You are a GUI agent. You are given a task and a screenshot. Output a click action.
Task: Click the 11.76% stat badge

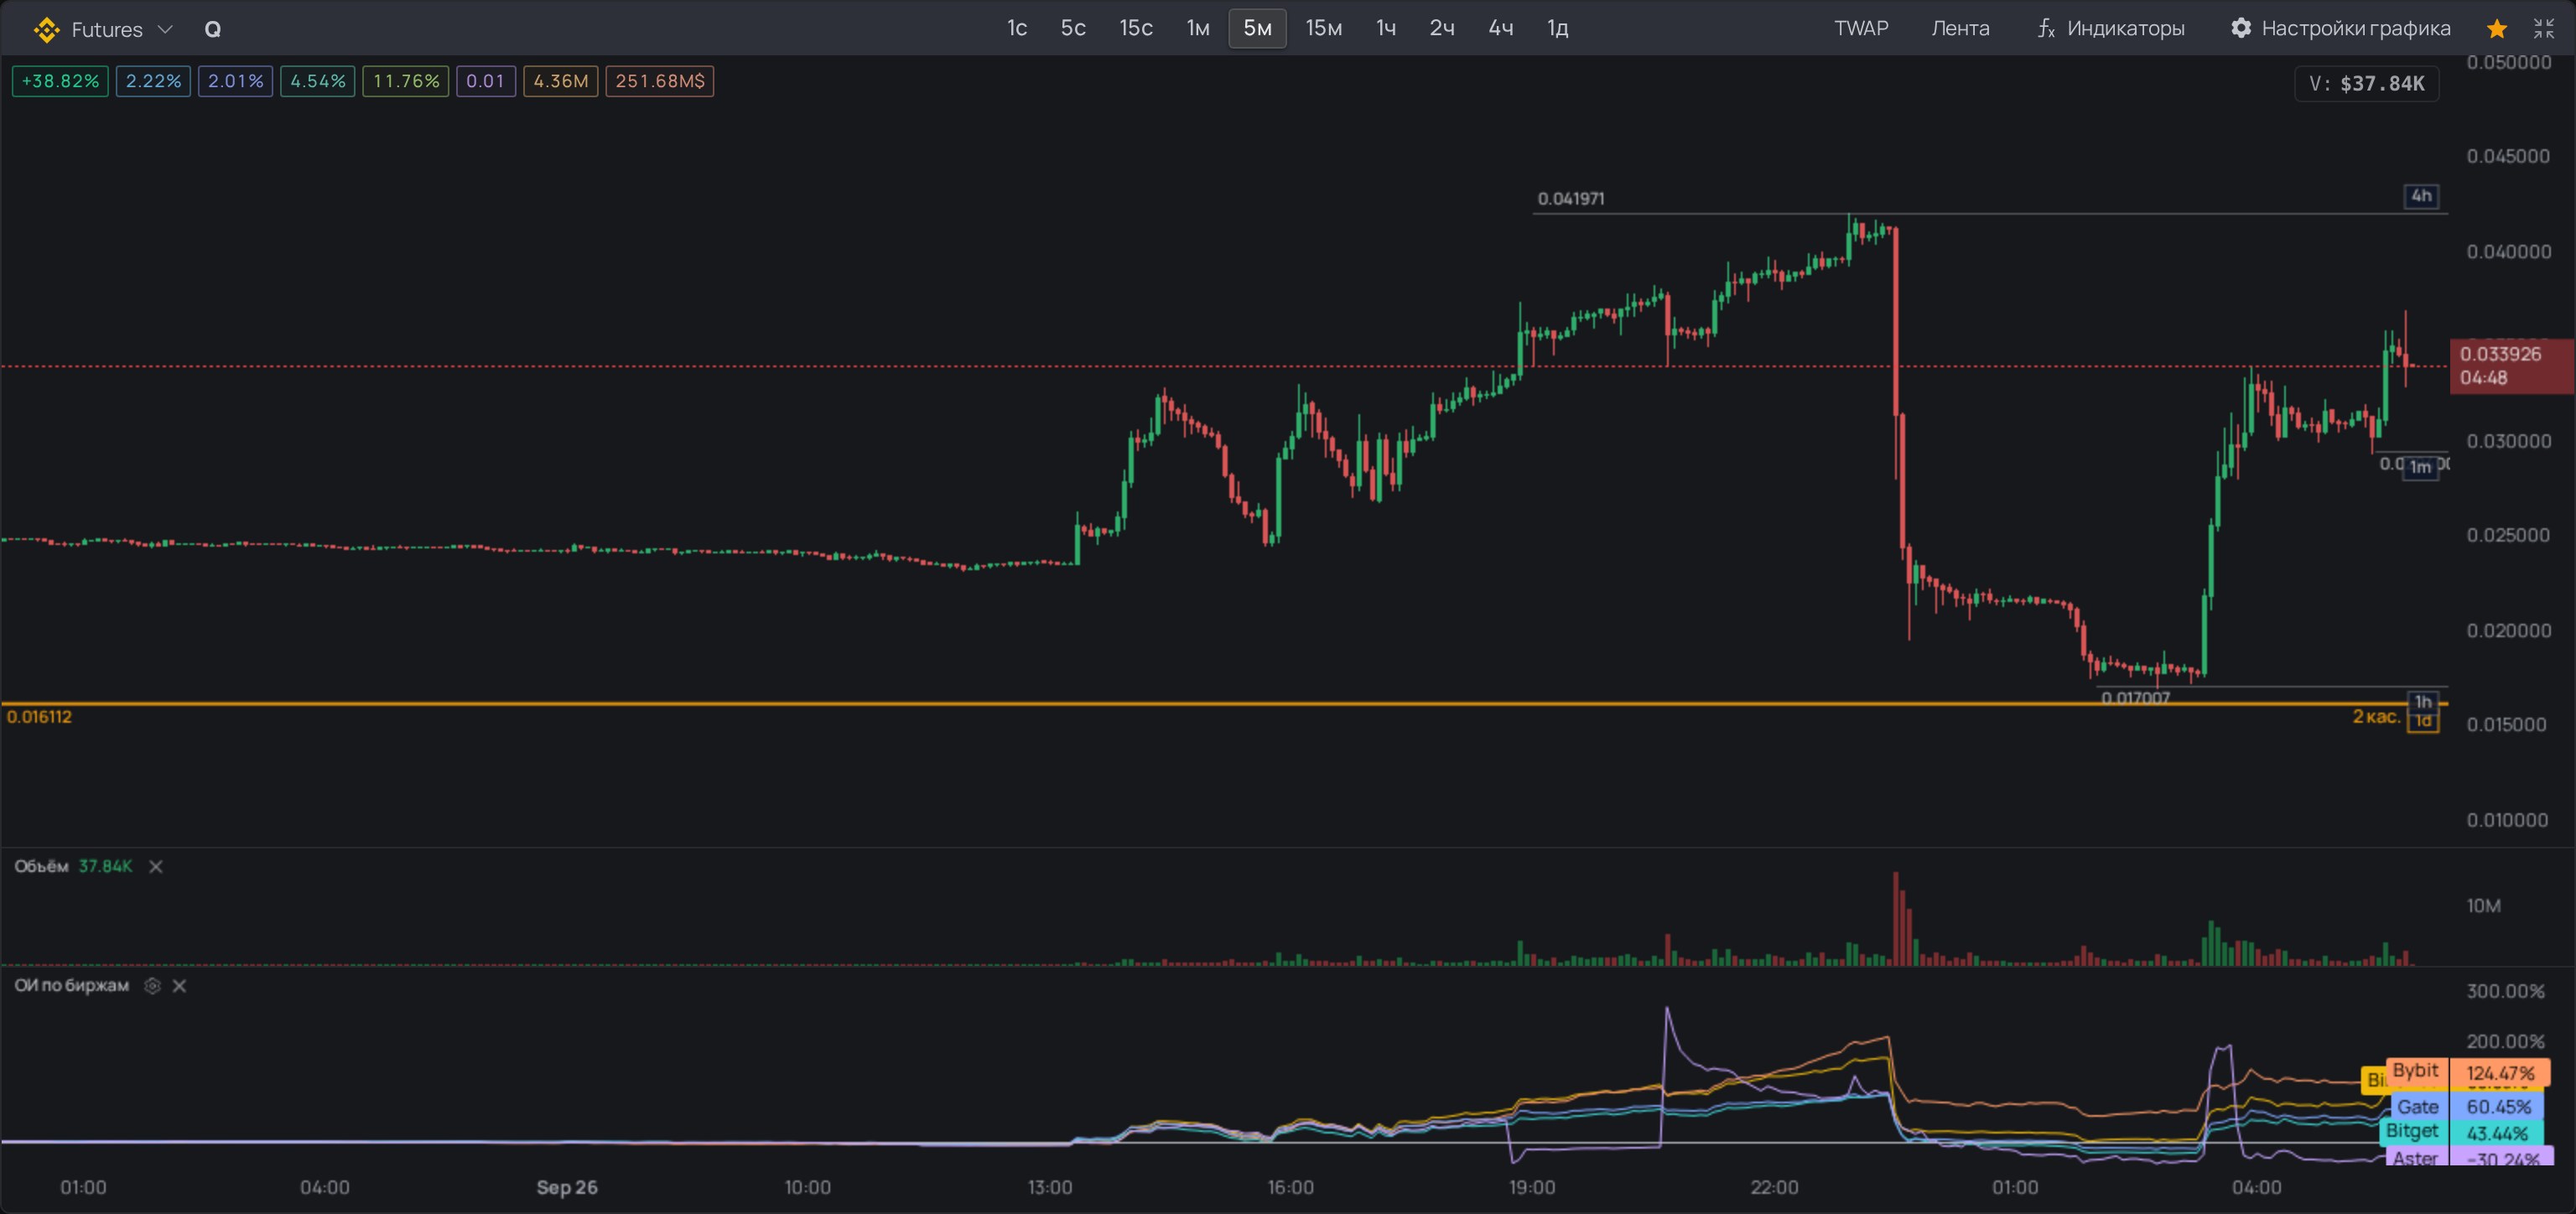click(x=405, y=81)
